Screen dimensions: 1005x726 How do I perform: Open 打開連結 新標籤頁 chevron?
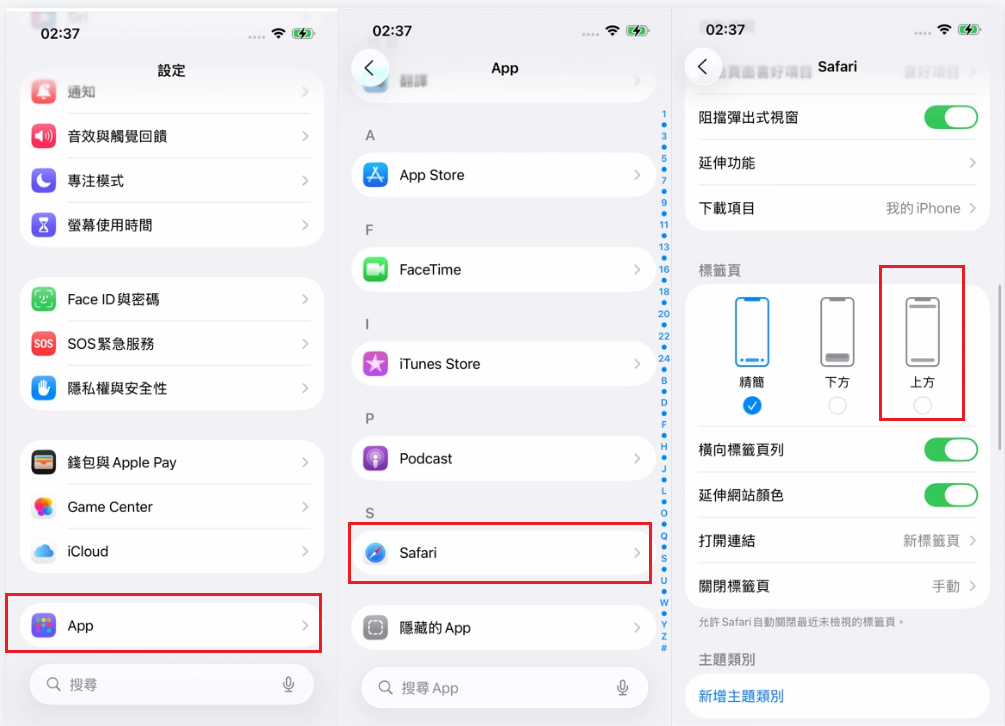click(972, 541)
